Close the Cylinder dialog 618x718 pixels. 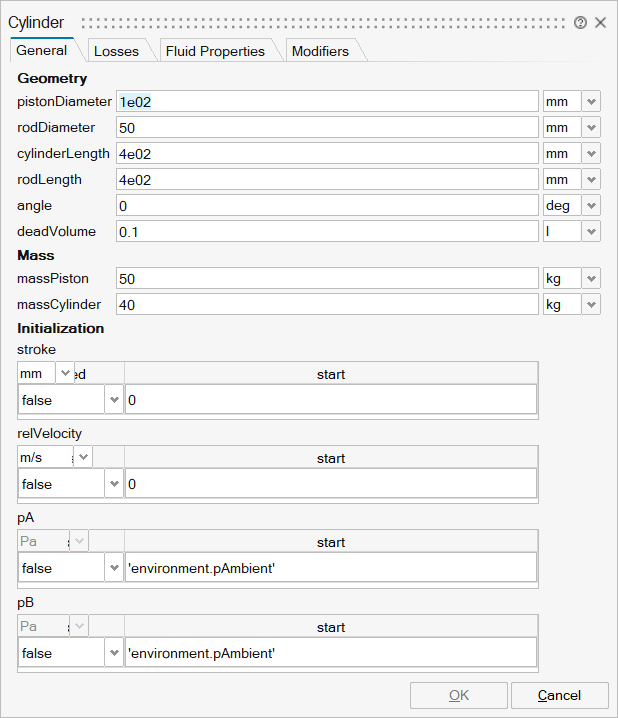[x=601, y=22]
